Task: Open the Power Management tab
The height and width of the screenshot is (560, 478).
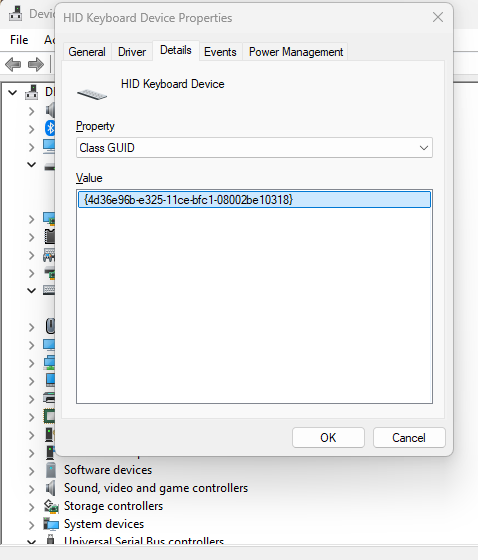Action: pyautogui.click(x=296, y=52)
